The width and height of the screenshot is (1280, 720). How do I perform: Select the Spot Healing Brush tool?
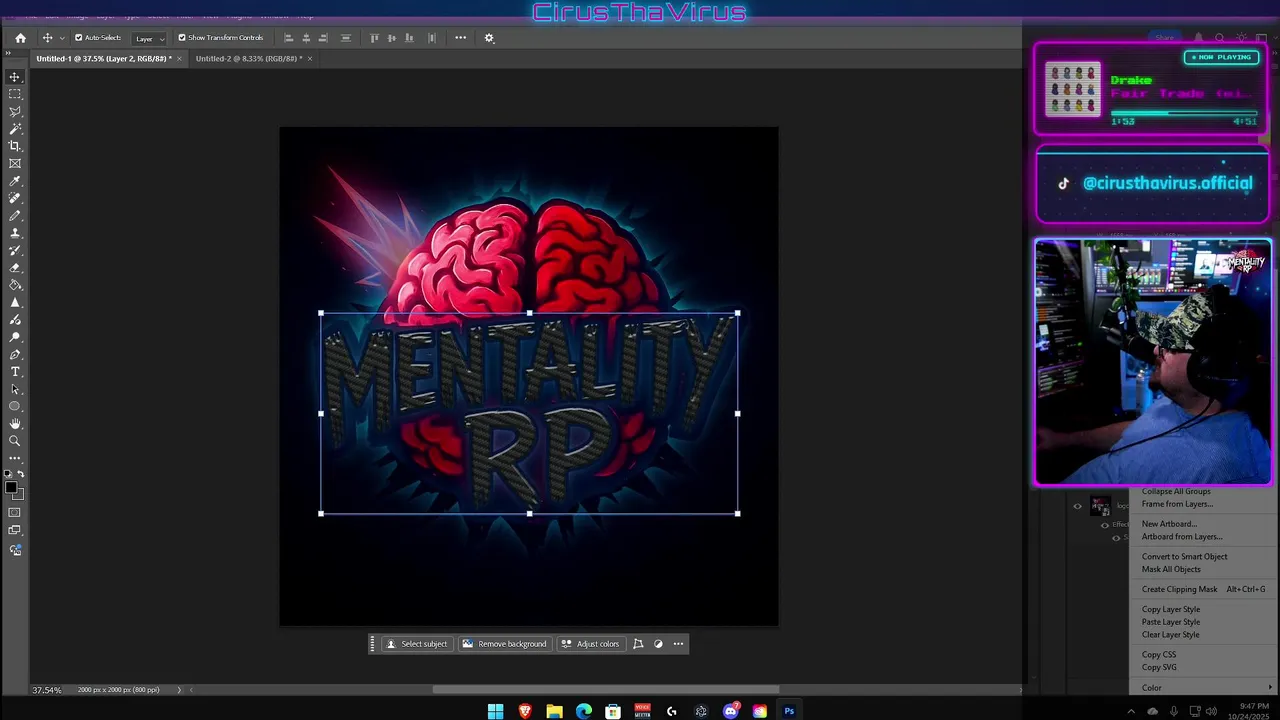tap(15, 198)
